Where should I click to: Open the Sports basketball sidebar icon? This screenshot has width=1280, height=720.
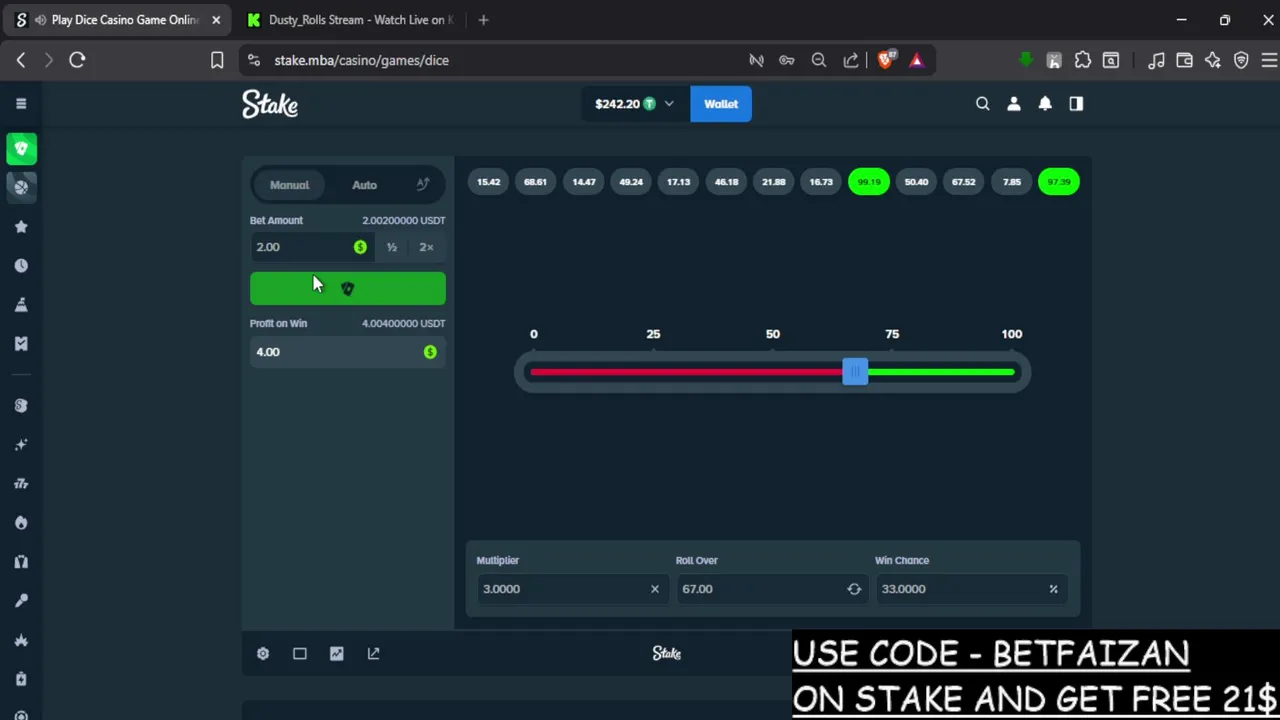click(x=21, y=187)
